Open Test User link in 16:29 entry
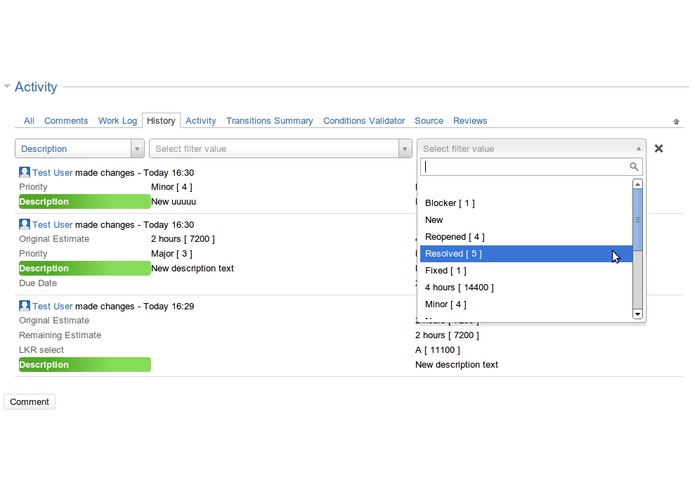This screenshot has height=494, width=695. (x=52, y=306)
